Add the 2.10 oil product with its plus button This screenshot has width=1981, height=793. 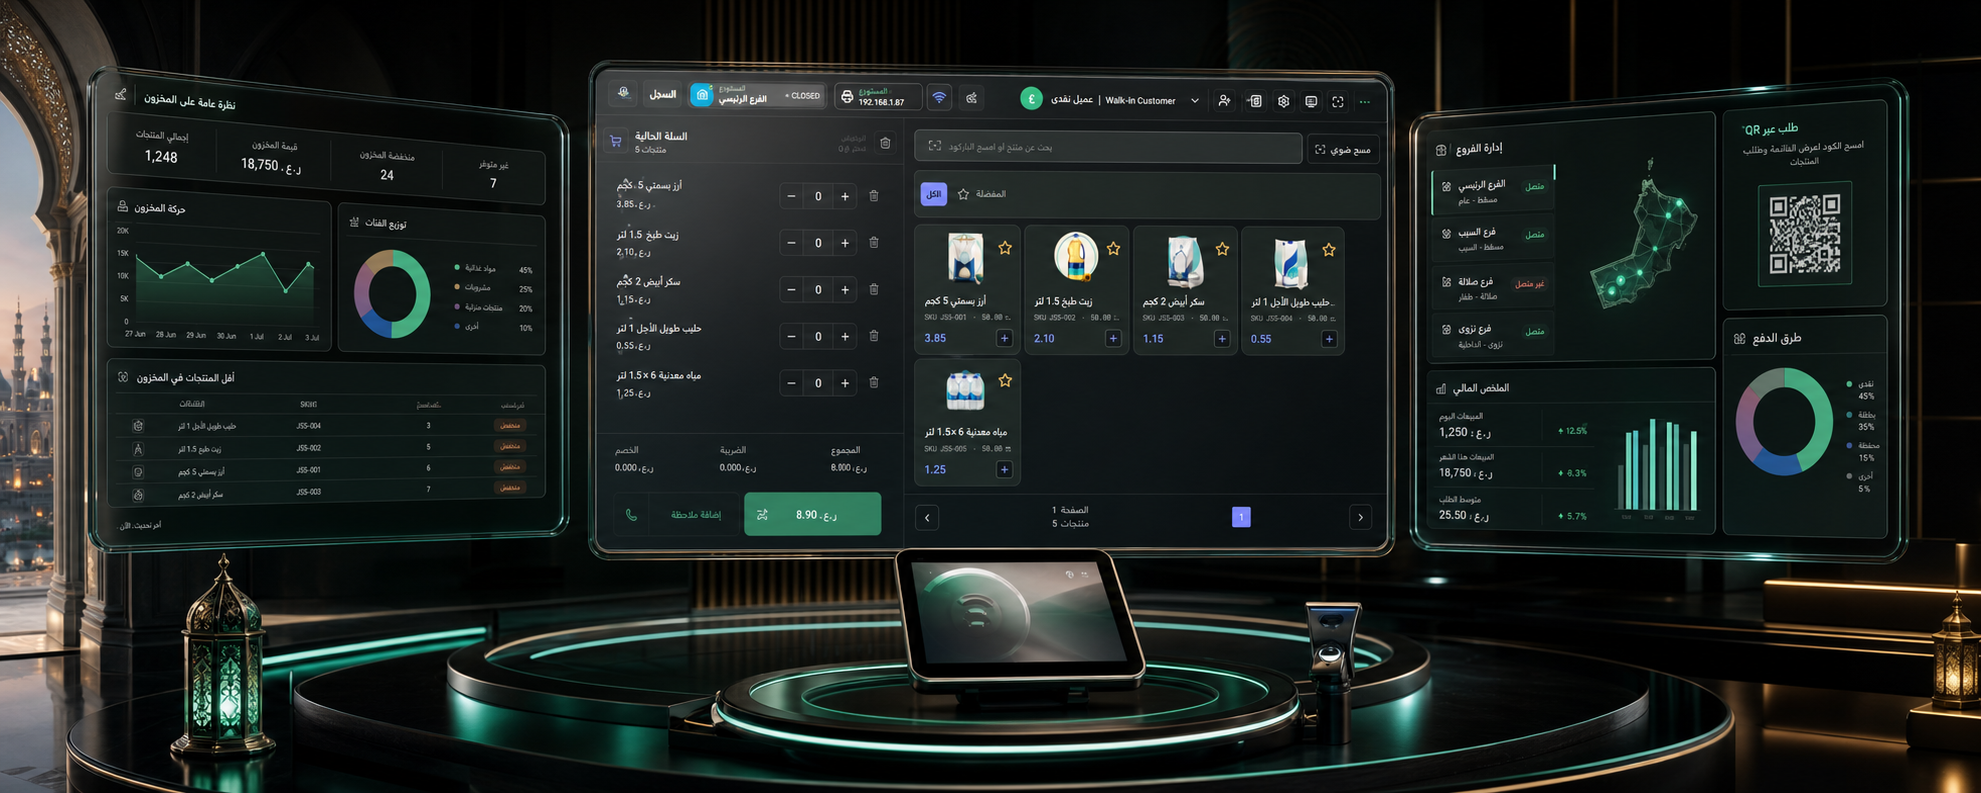pos(1113,338)
